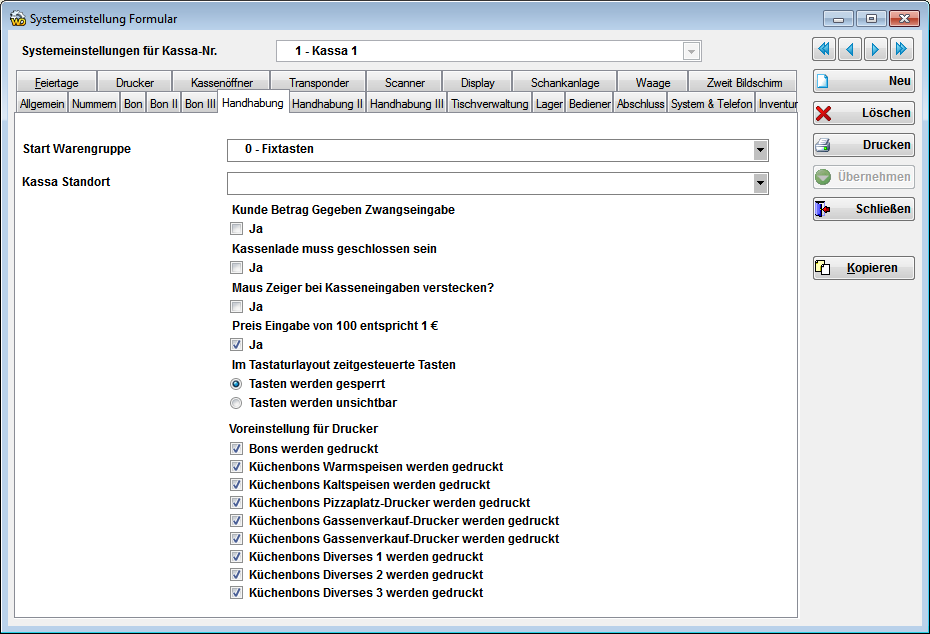Uncheck Küchenbons Diverses 2 werden gedruckt

point(237,575)
